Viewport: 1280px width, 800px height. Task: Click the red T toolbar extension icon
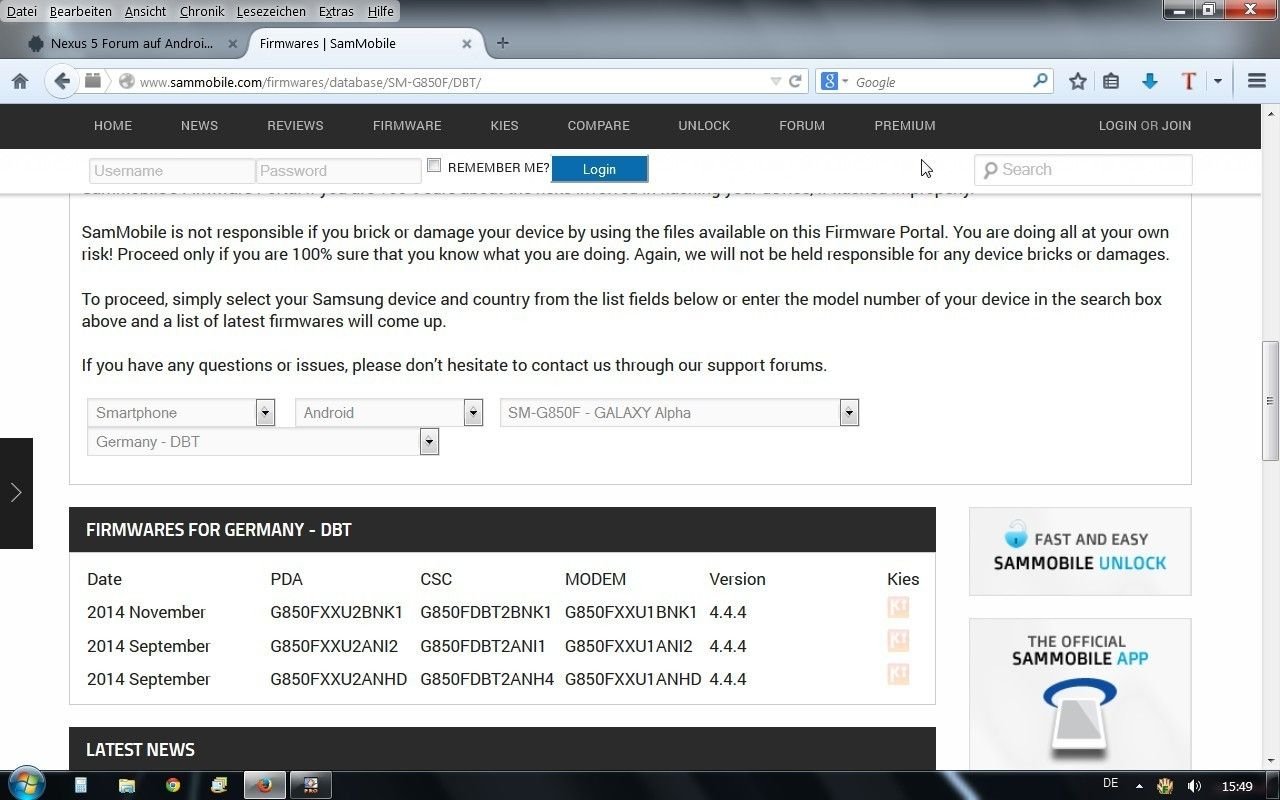coord(1188,82)
